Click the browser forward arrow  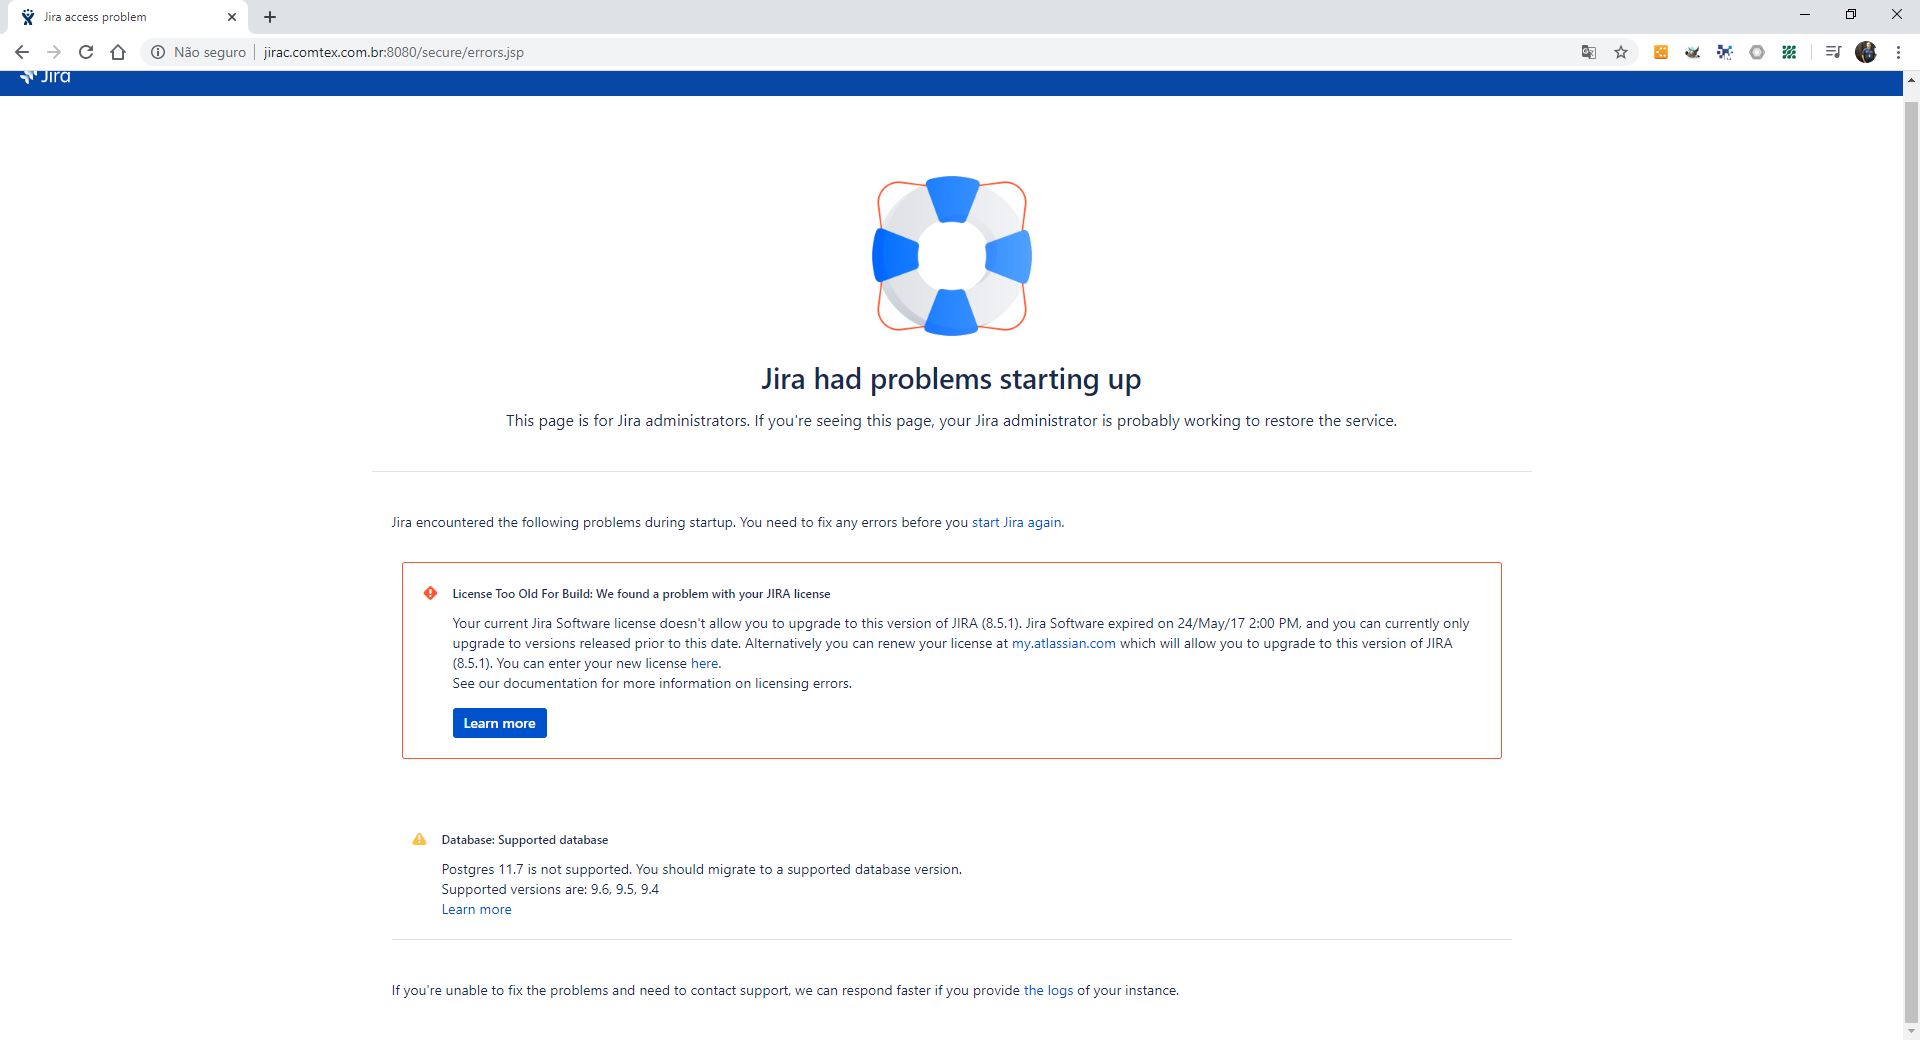(54, 52)
